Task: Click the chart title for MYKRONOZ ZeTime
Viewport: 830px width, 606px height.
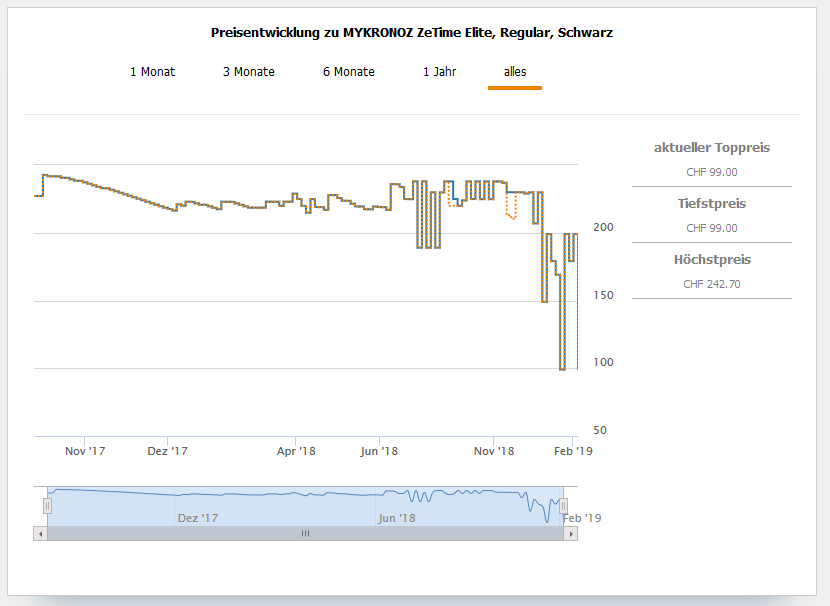Action: click(412, 33)
